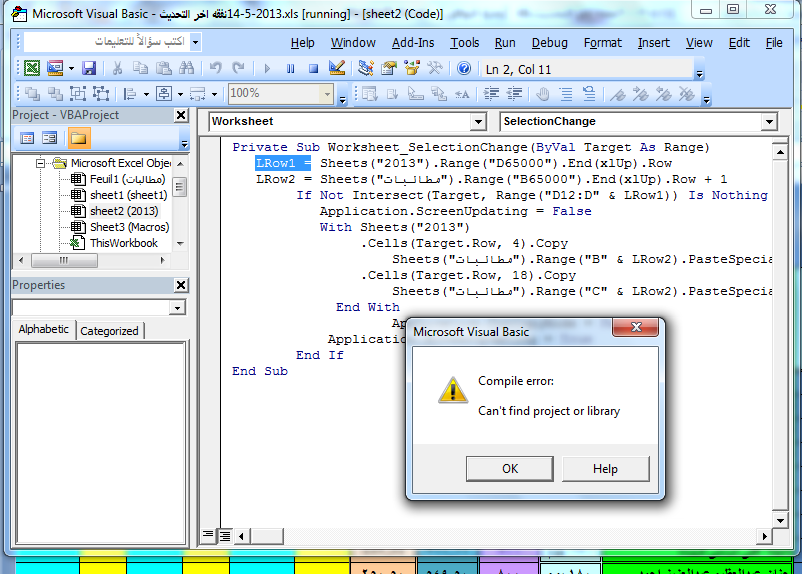802x574 pixels.
Task: Open the Properties Window icon
Action: click(x=389, y=68)
